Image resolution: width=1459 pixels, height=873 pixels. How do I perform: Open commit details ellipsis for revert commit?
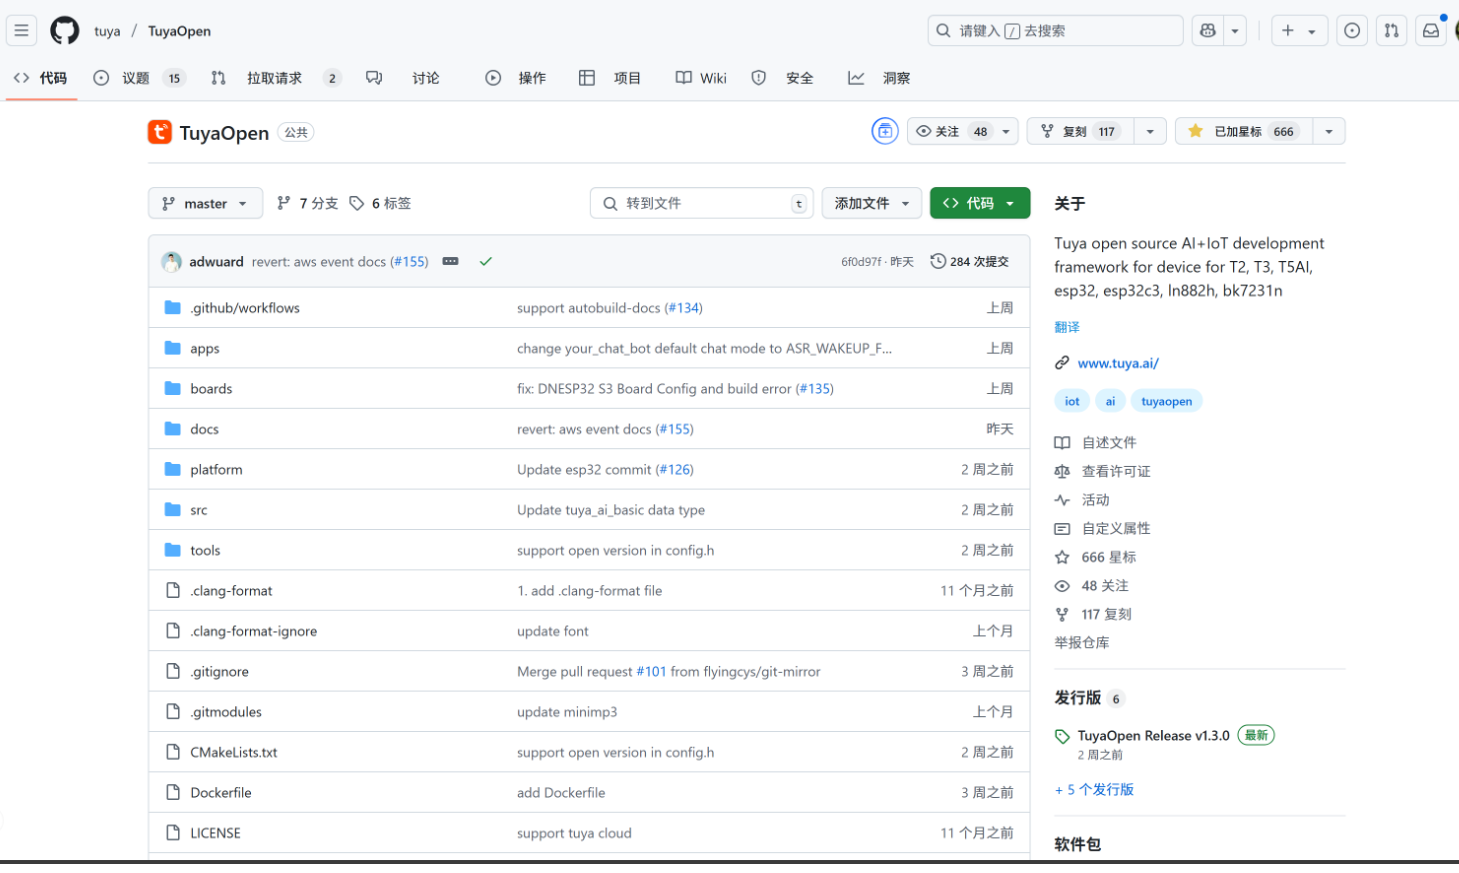point(451,261)
